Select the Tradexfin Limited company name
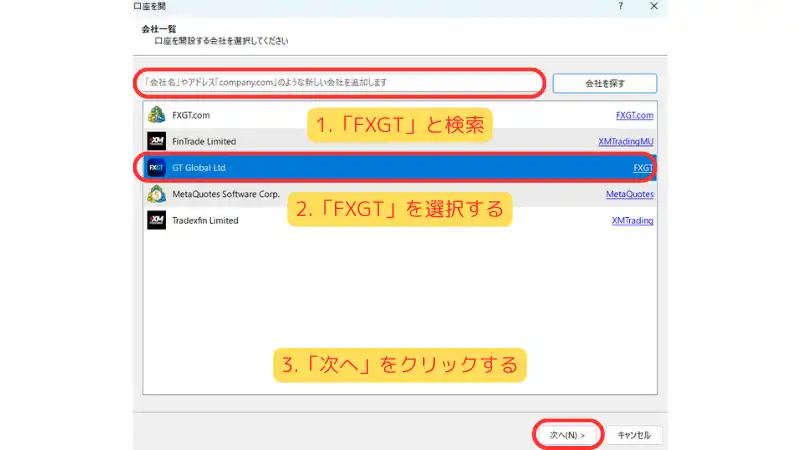 (205, 221)
